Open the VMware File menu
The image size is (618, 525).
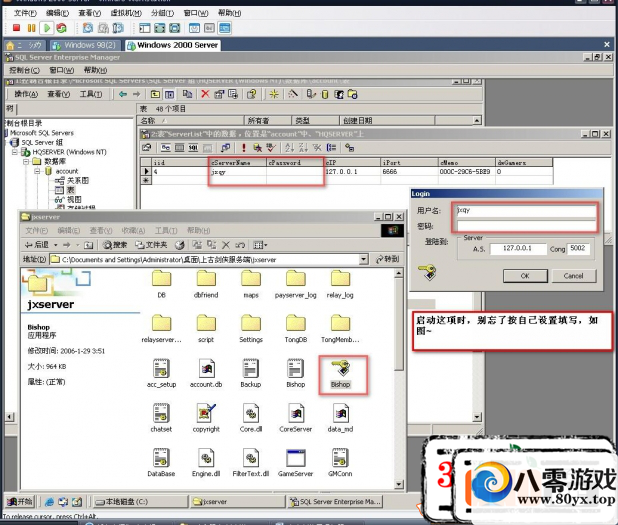click(x=25, y=13)
